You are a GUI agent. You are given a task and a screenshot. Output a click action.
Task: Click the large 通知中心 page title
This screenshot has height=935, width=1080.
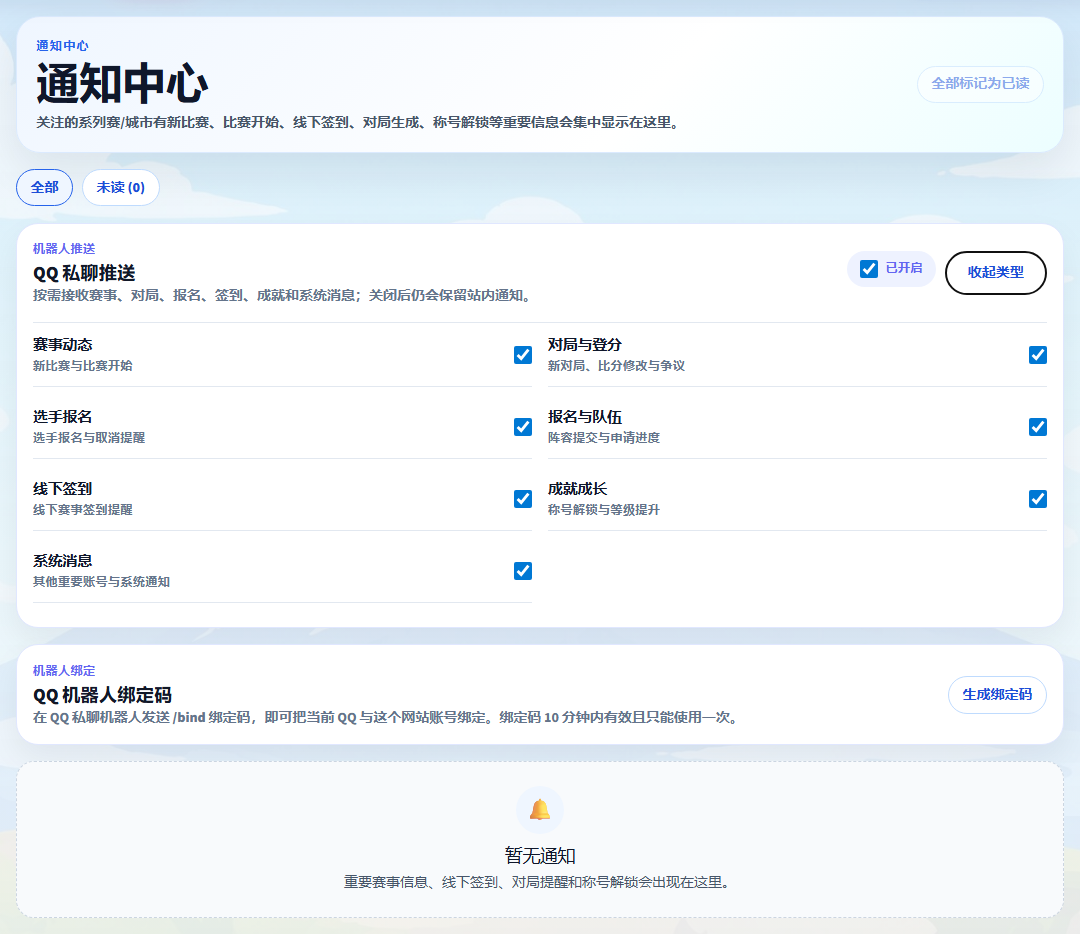point(122,84)
